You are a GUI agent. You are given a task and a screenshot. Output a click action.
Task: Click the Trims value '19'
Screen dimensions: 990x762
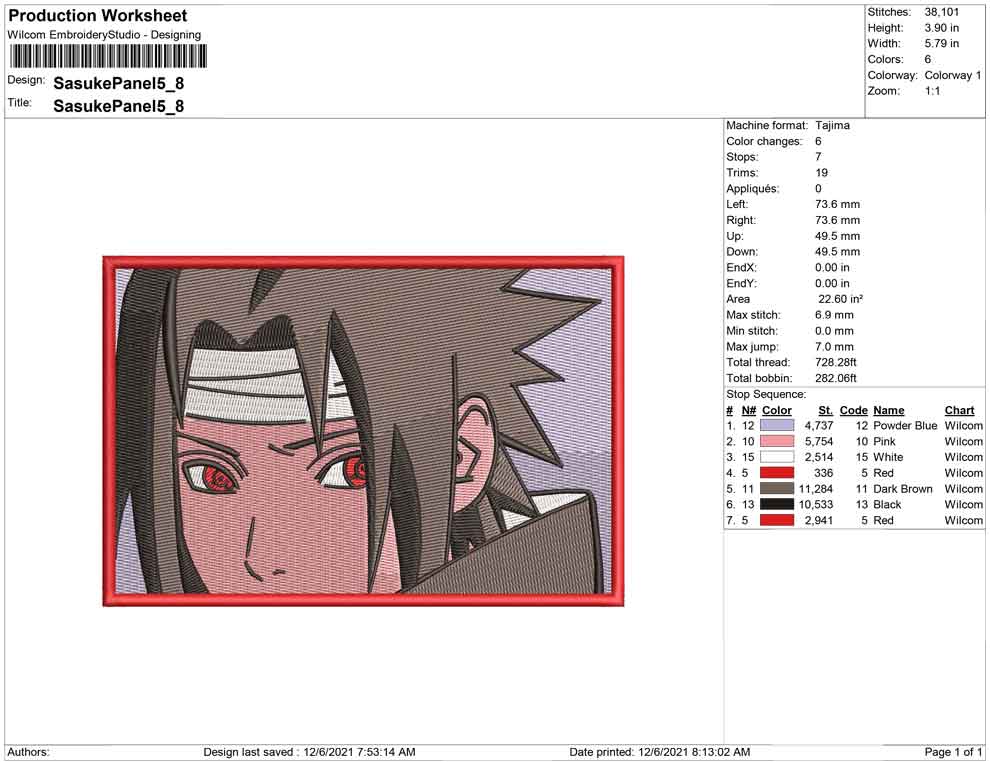click(x=821, y=172)
